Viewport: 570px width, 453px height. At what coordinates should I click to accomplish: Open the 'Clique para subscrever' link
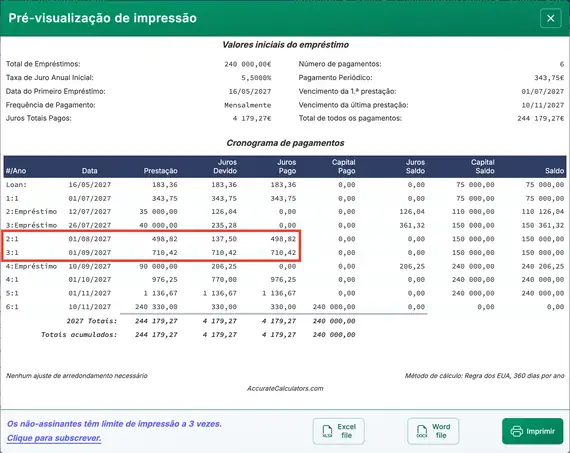pos(54,438)
